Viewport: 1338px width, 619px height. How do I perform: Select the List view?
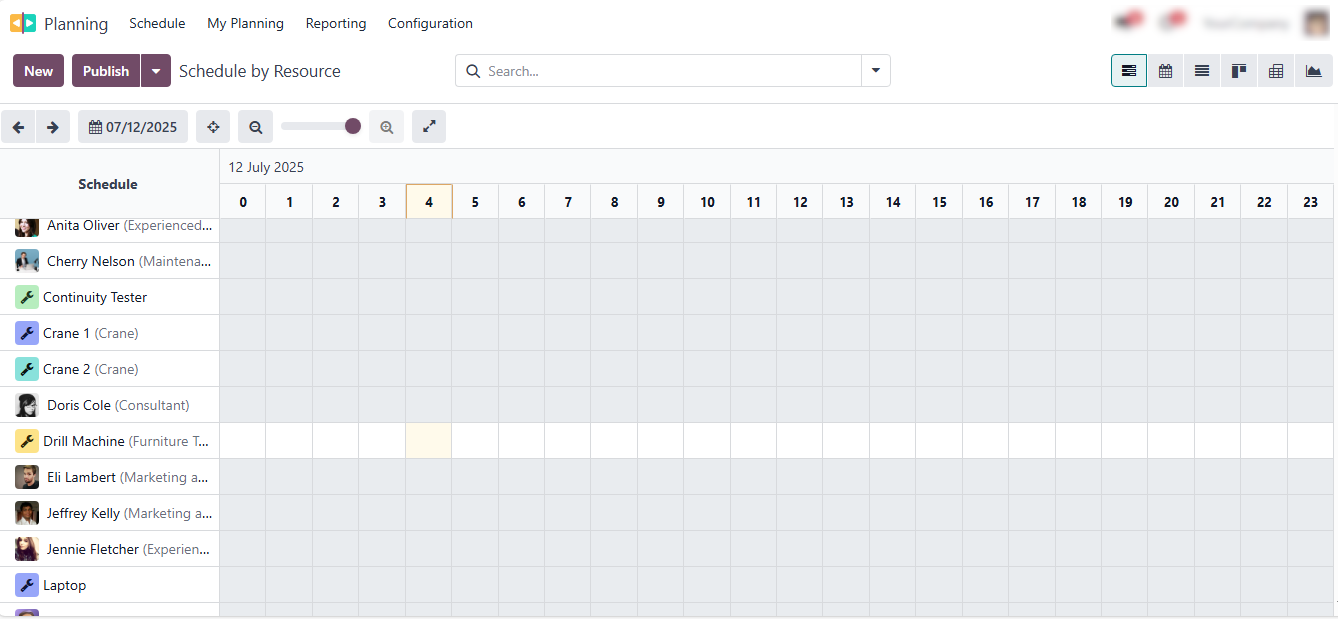pyautogui.click(x=1201, y=70)
